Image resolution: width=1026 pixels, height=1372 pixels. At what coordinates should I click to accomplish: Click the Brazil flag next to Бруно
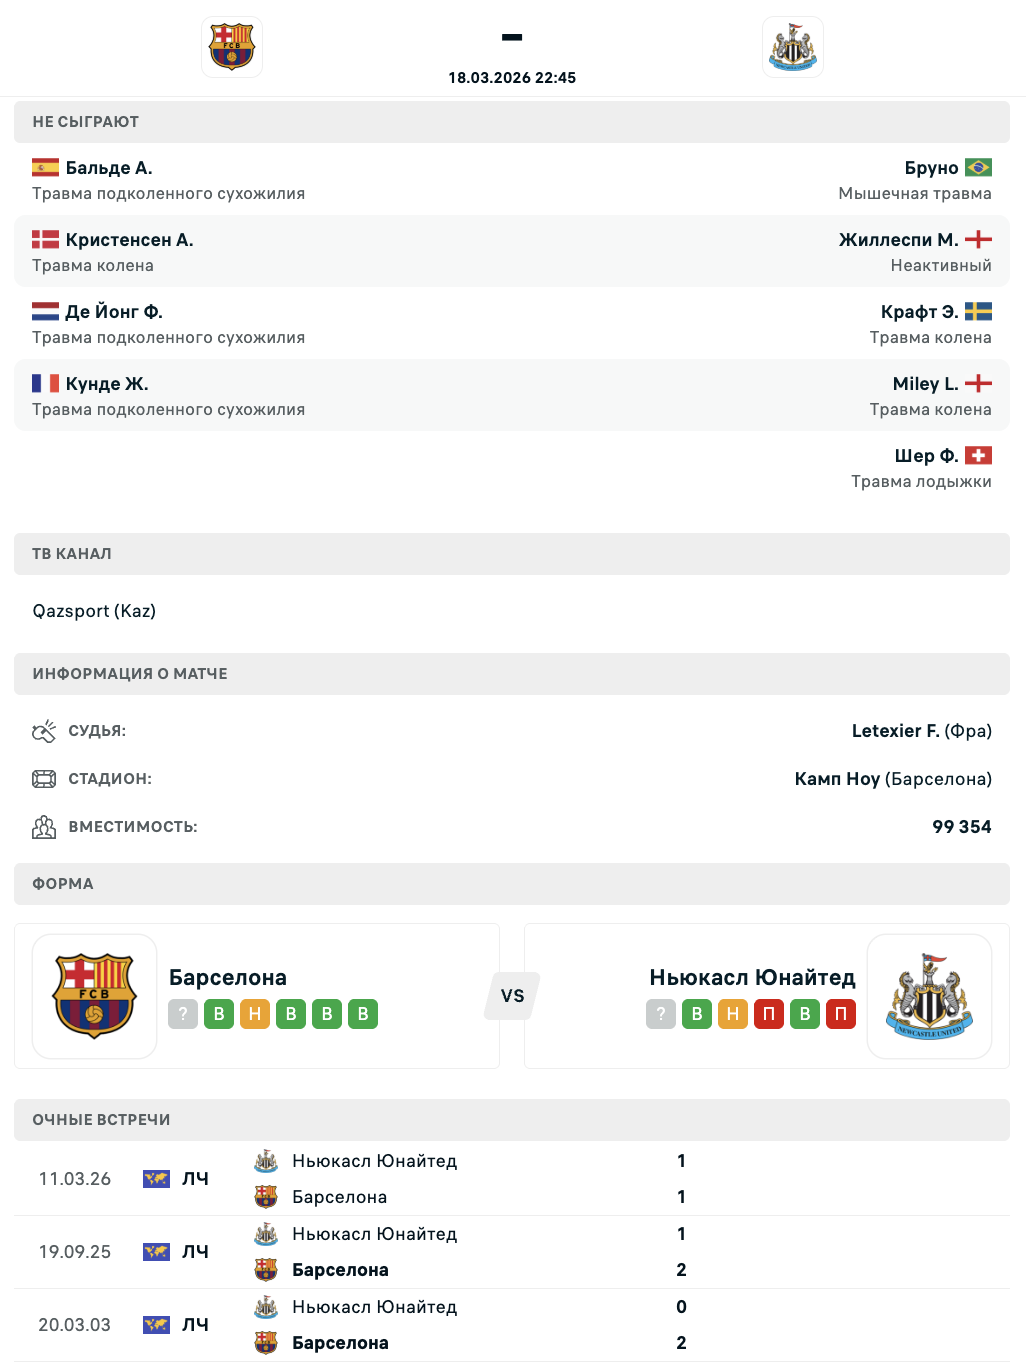pyautogui.click(x=978, y=168)
